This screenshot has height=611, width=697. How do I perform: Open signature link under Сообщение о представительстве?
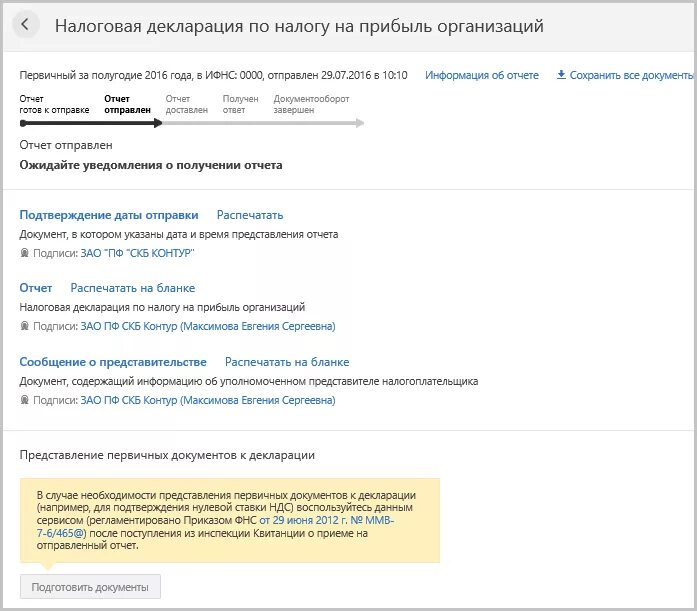pos(208,400)
